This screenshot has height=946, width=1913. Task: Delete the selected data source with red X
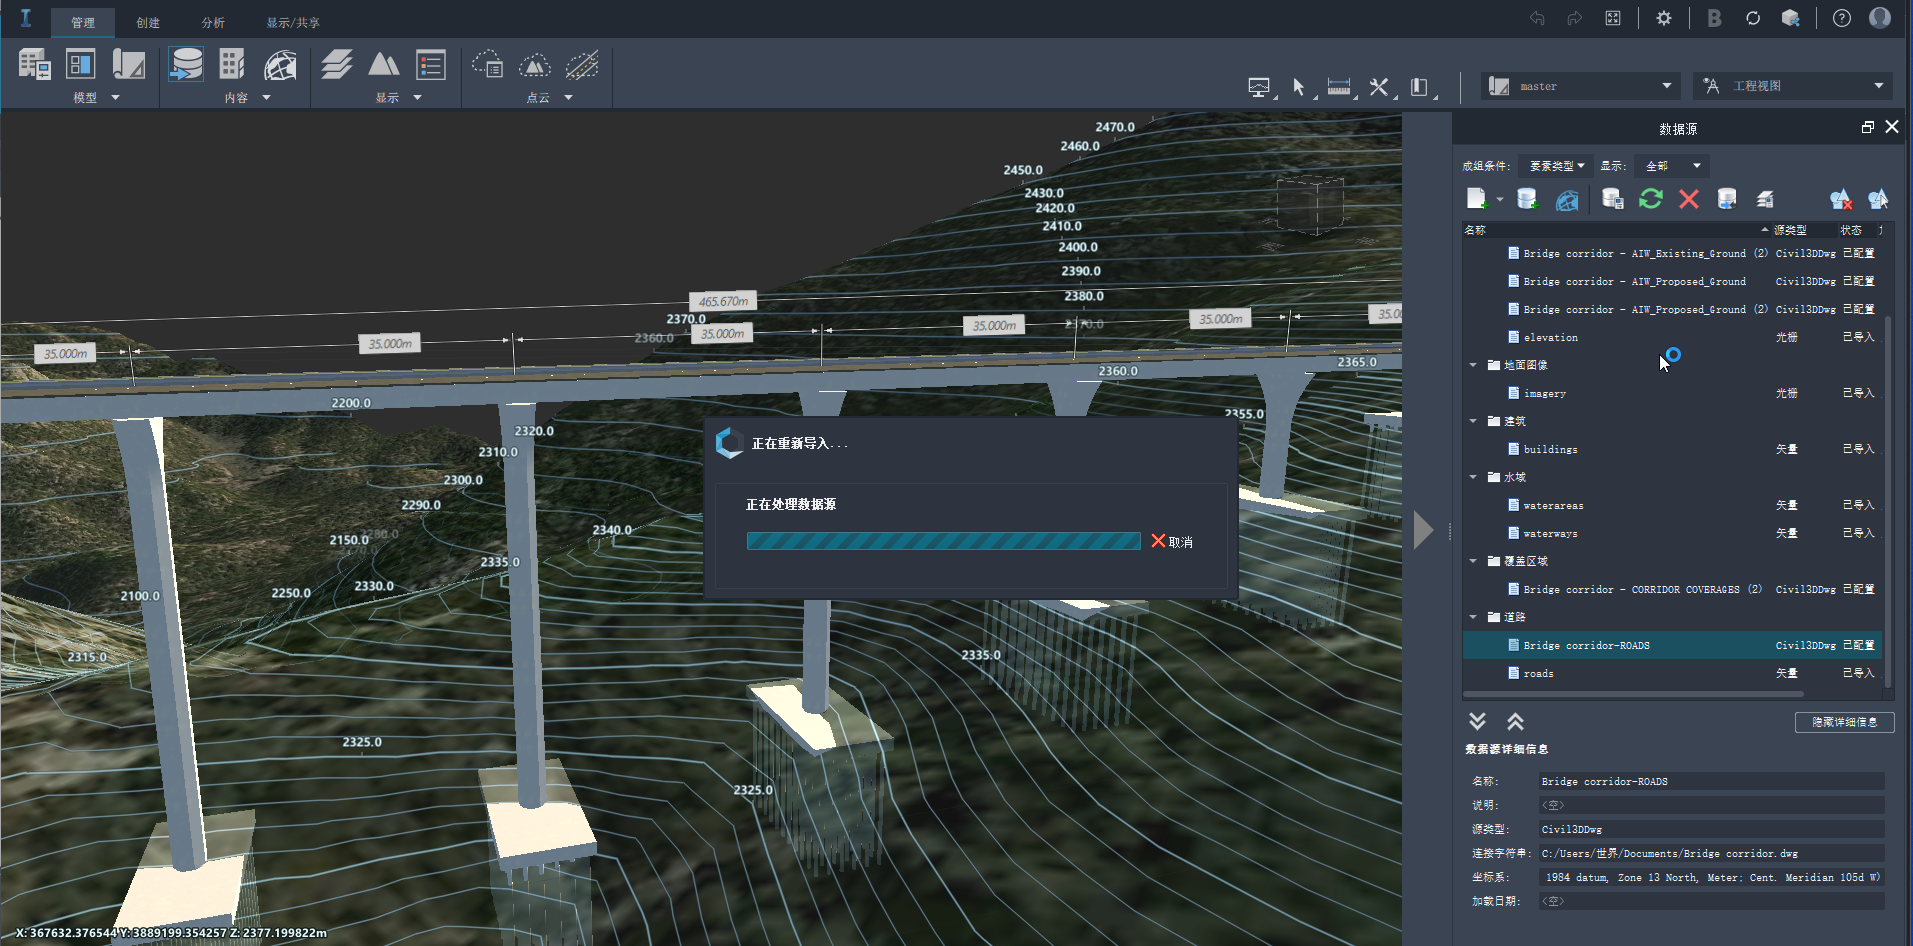coord(1689,199)
